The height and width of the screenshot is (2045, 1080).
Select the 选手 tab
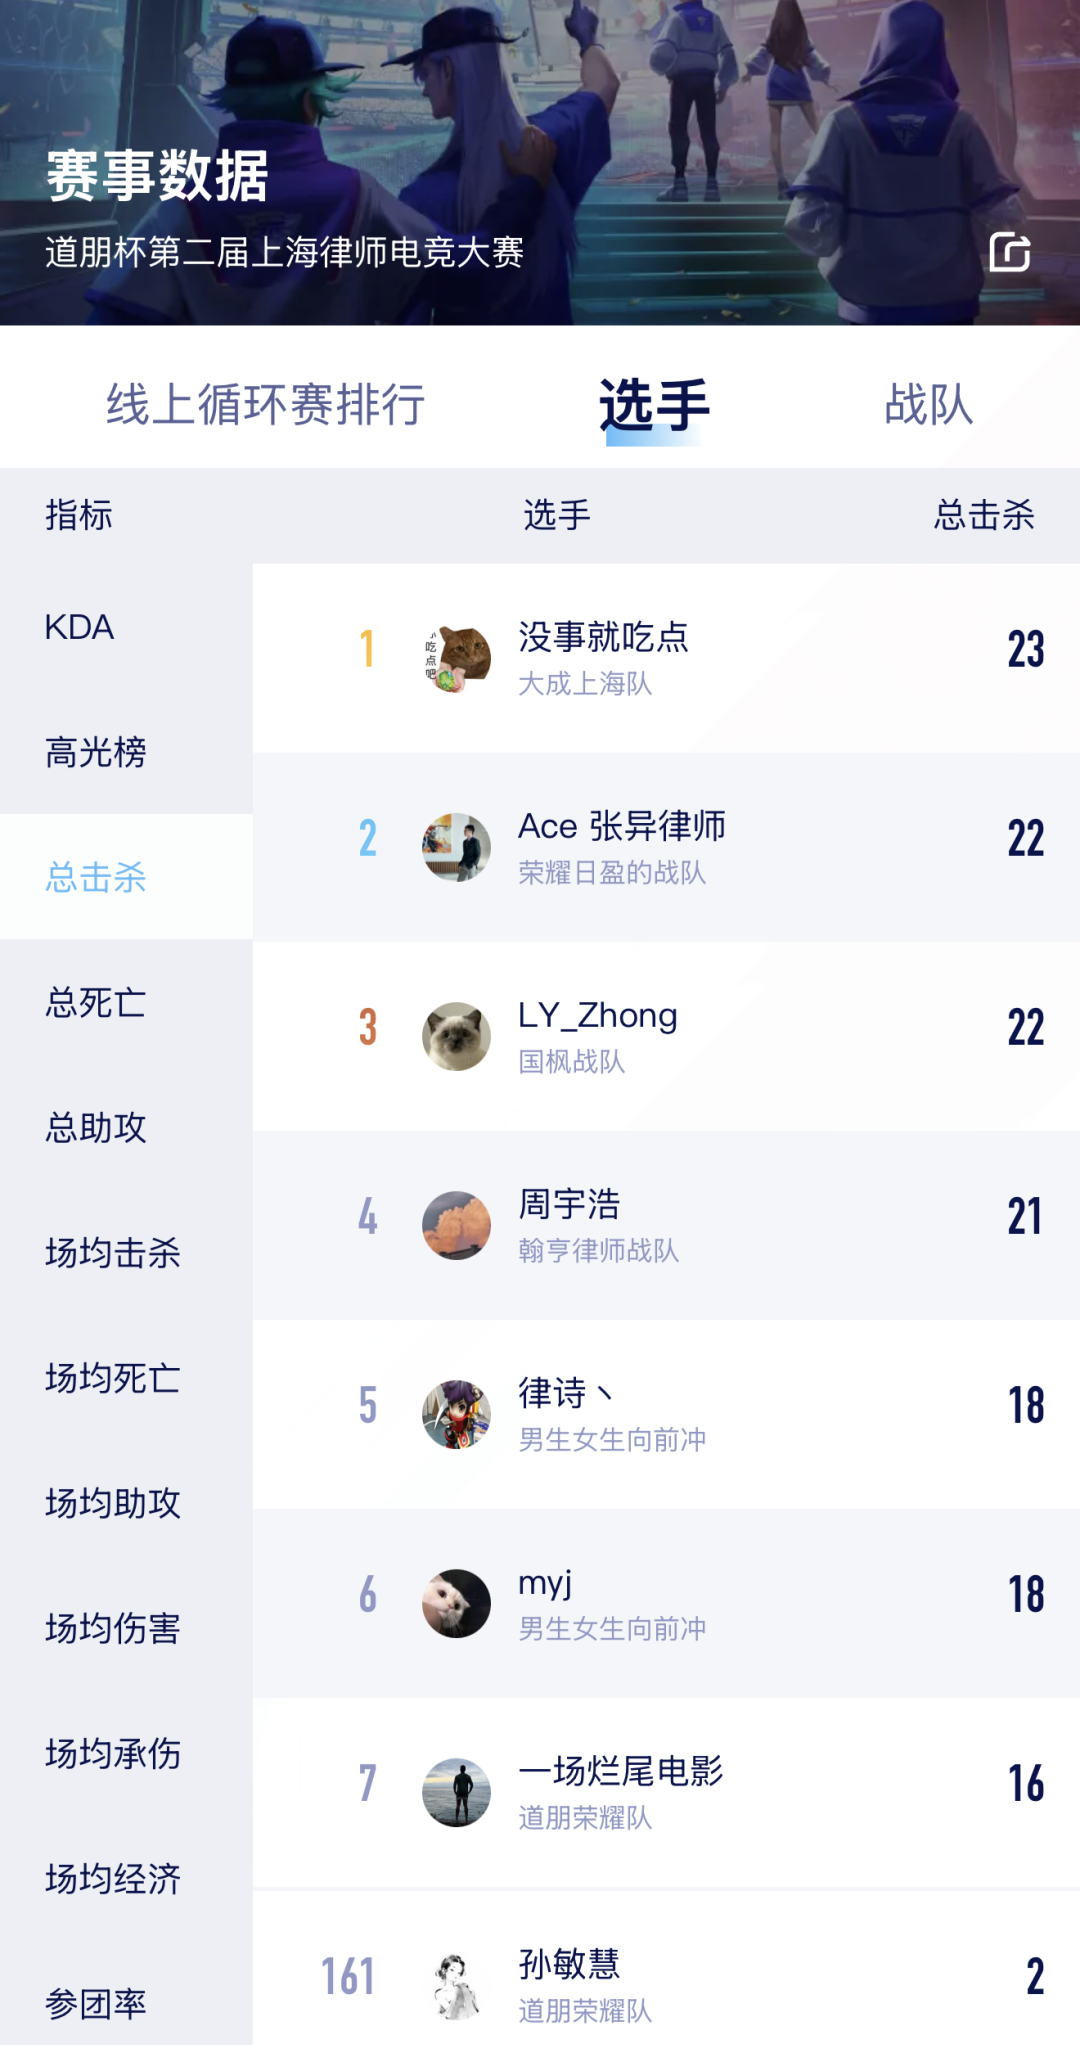pyautogui.click(x=654, y=405)
